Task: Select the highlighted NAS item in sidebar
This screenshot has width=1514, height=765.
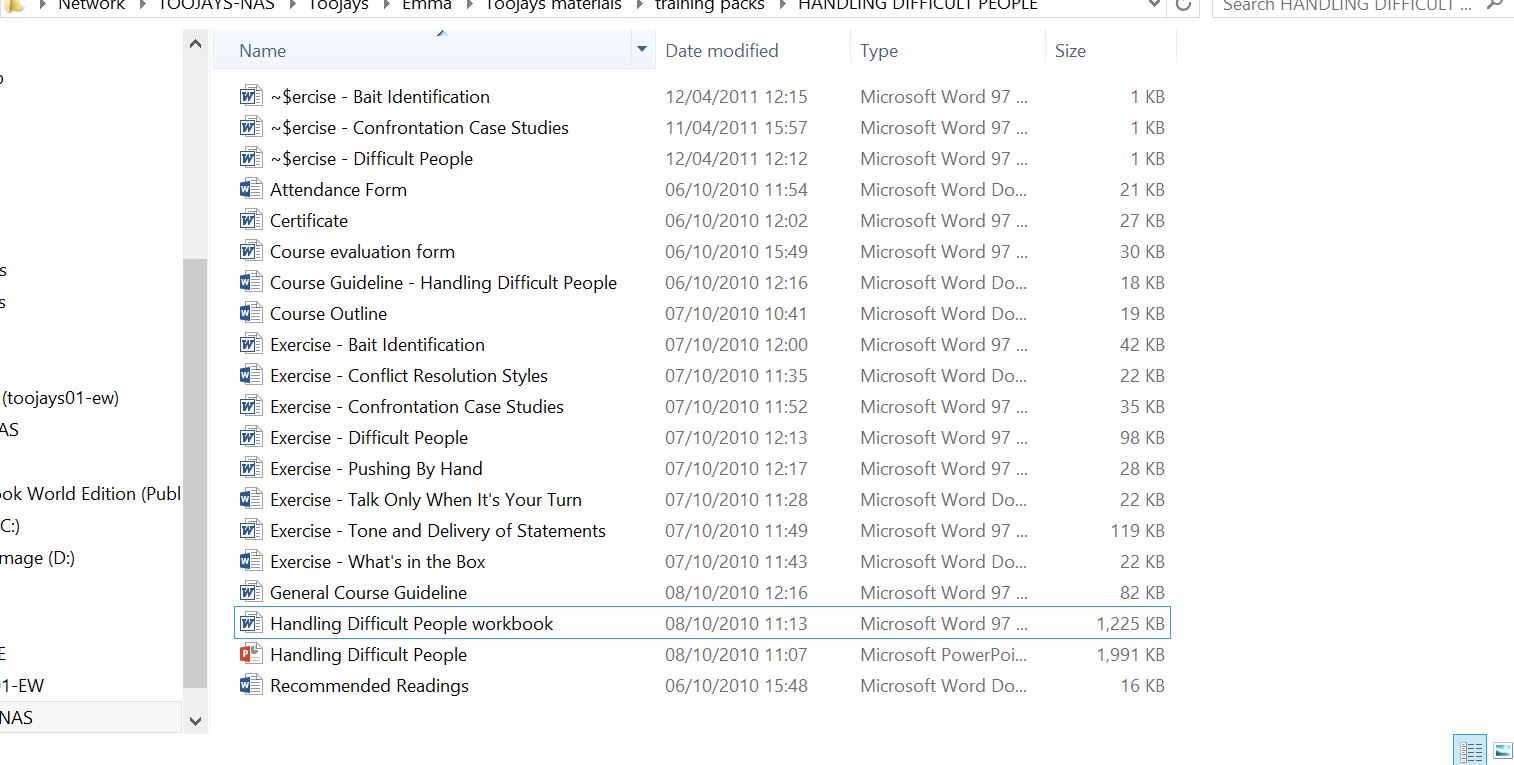Action: (x=90, y=718)
